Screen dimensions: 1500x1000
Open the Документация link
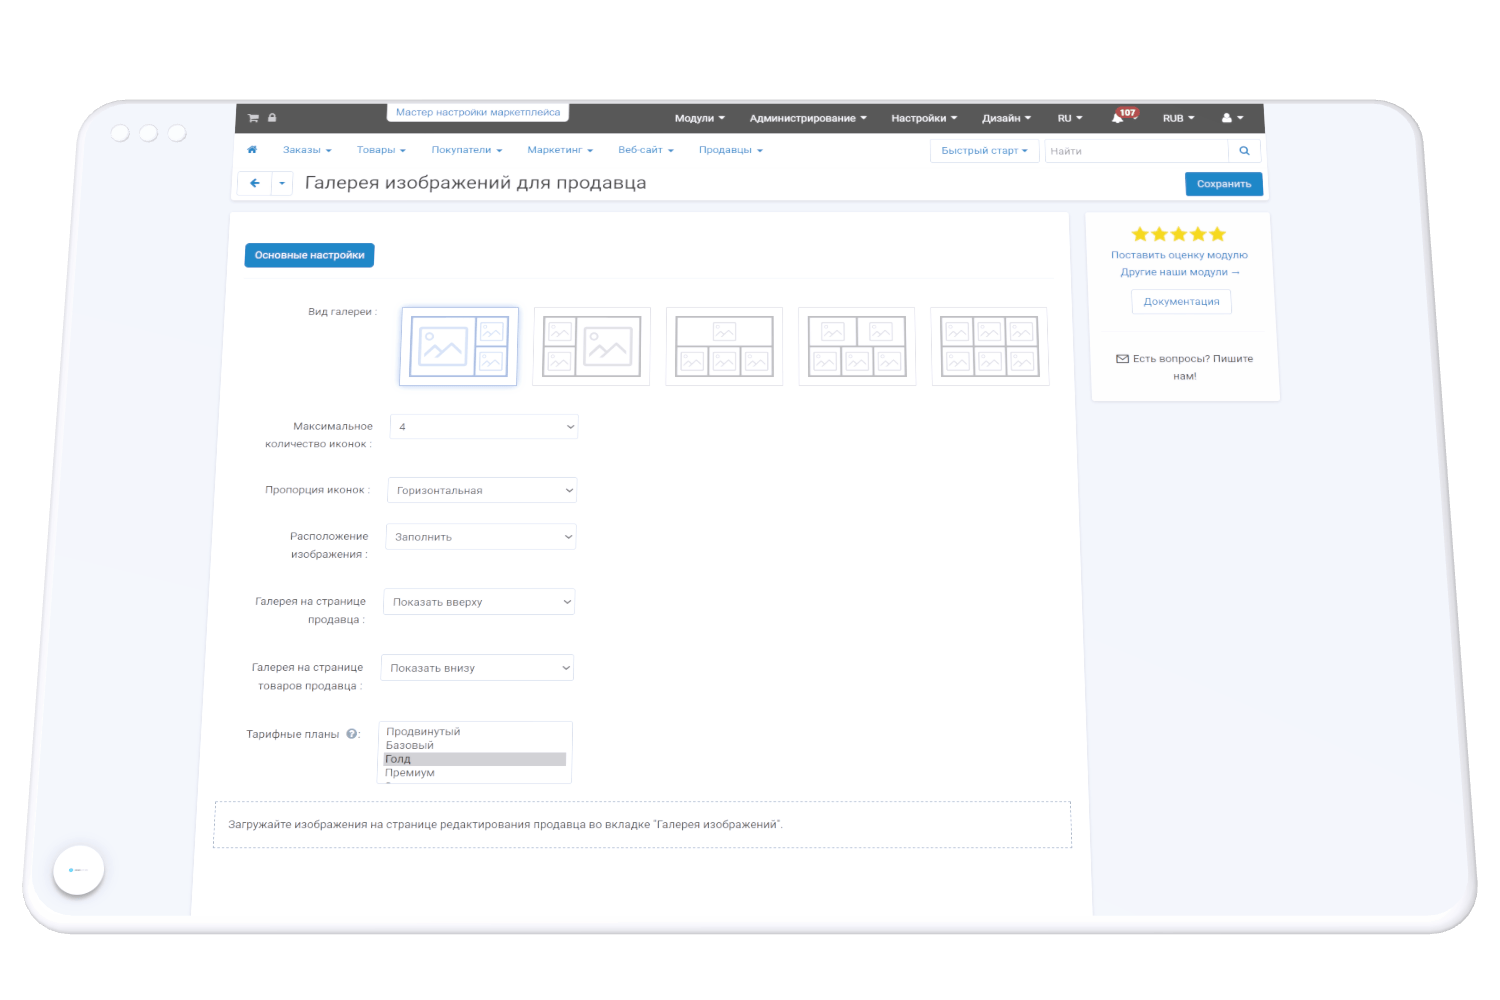[1181, 302]
